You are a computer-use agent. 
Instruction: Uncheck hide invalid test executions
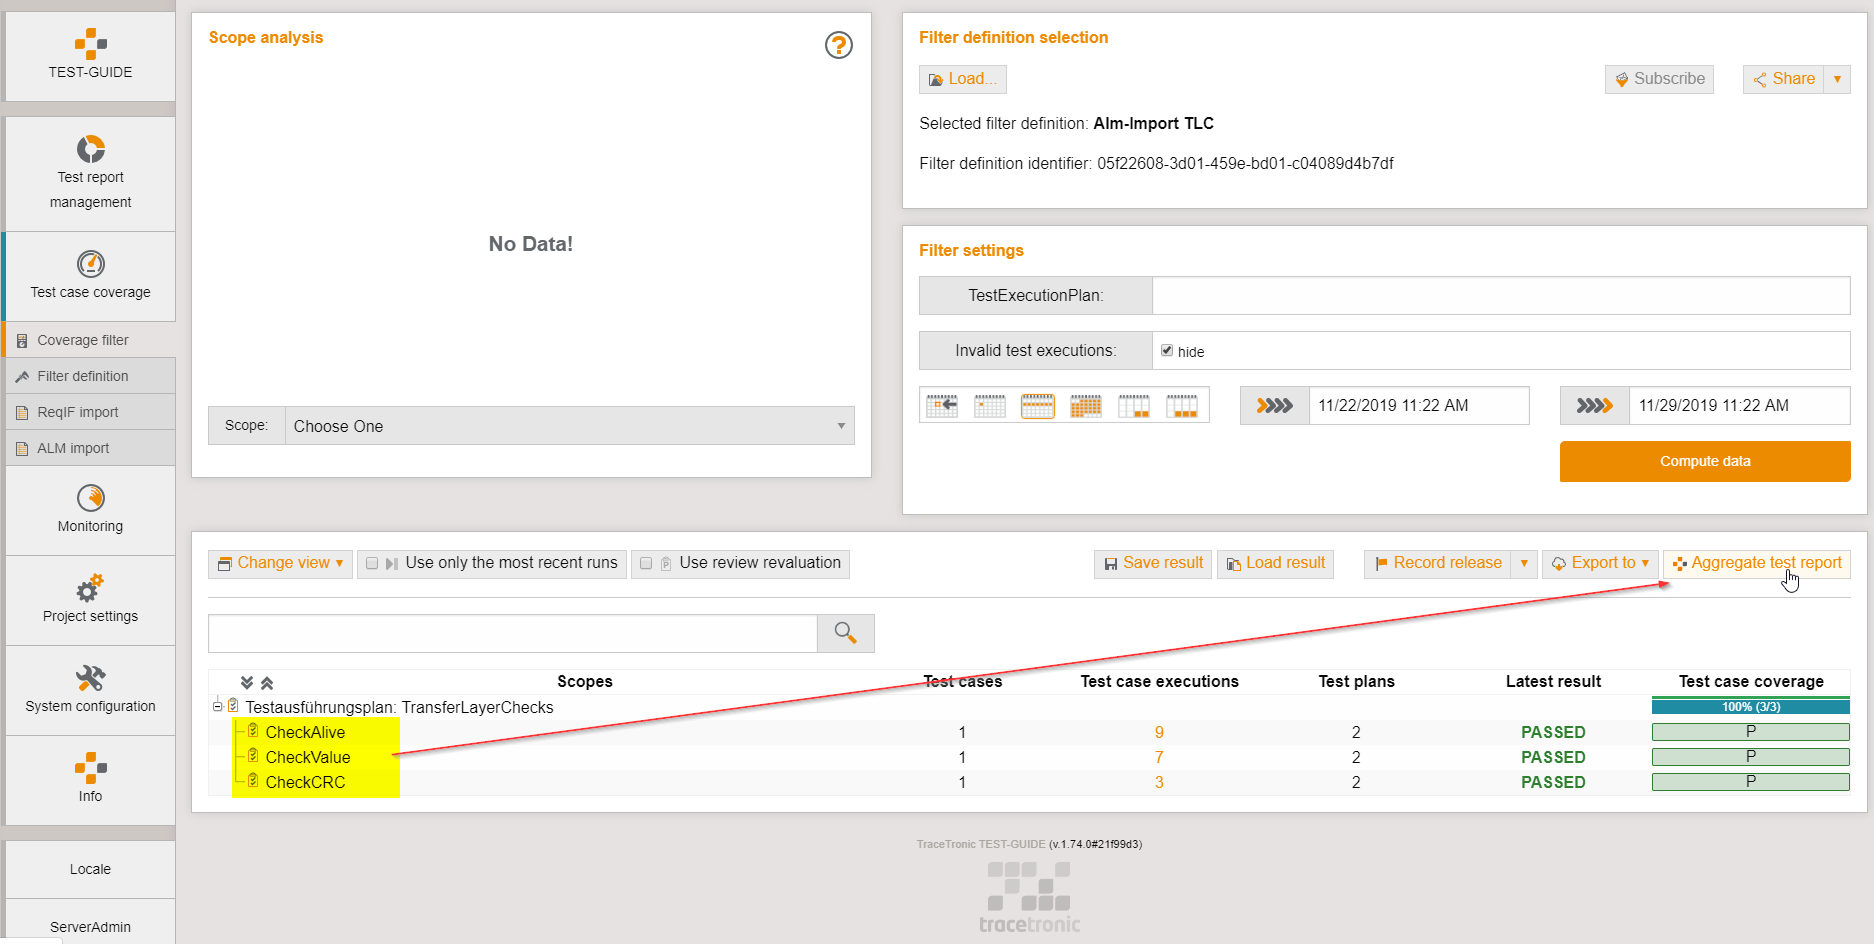click(x=1166, y=351)
